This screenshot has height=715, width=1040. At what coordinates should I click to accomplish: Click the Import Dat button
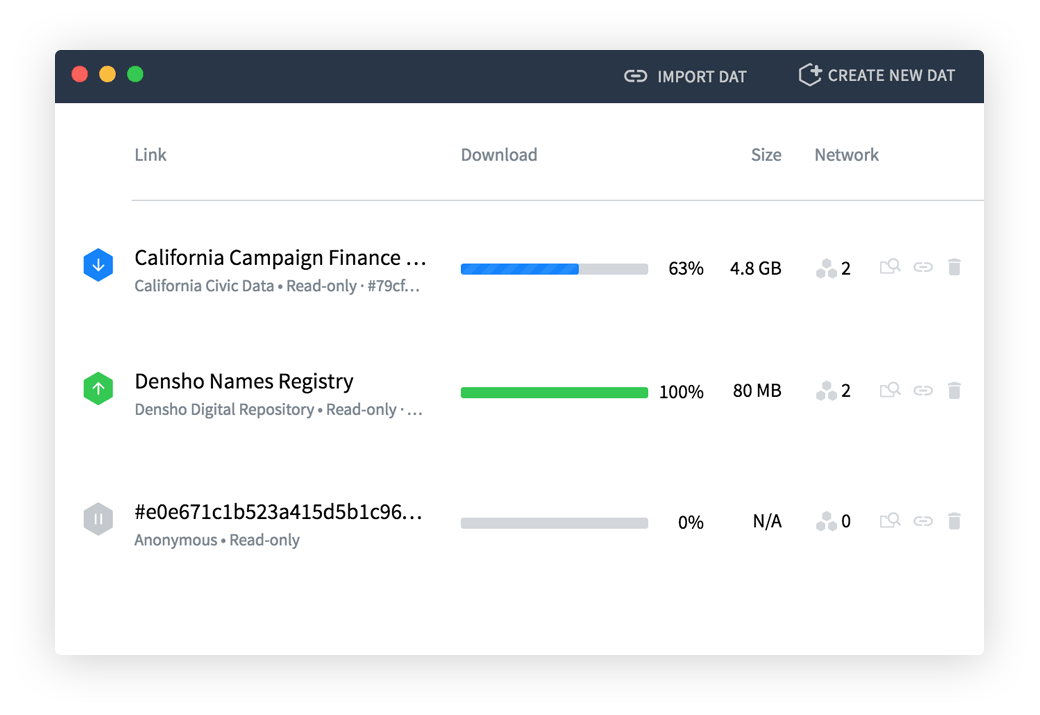point(685,76)
